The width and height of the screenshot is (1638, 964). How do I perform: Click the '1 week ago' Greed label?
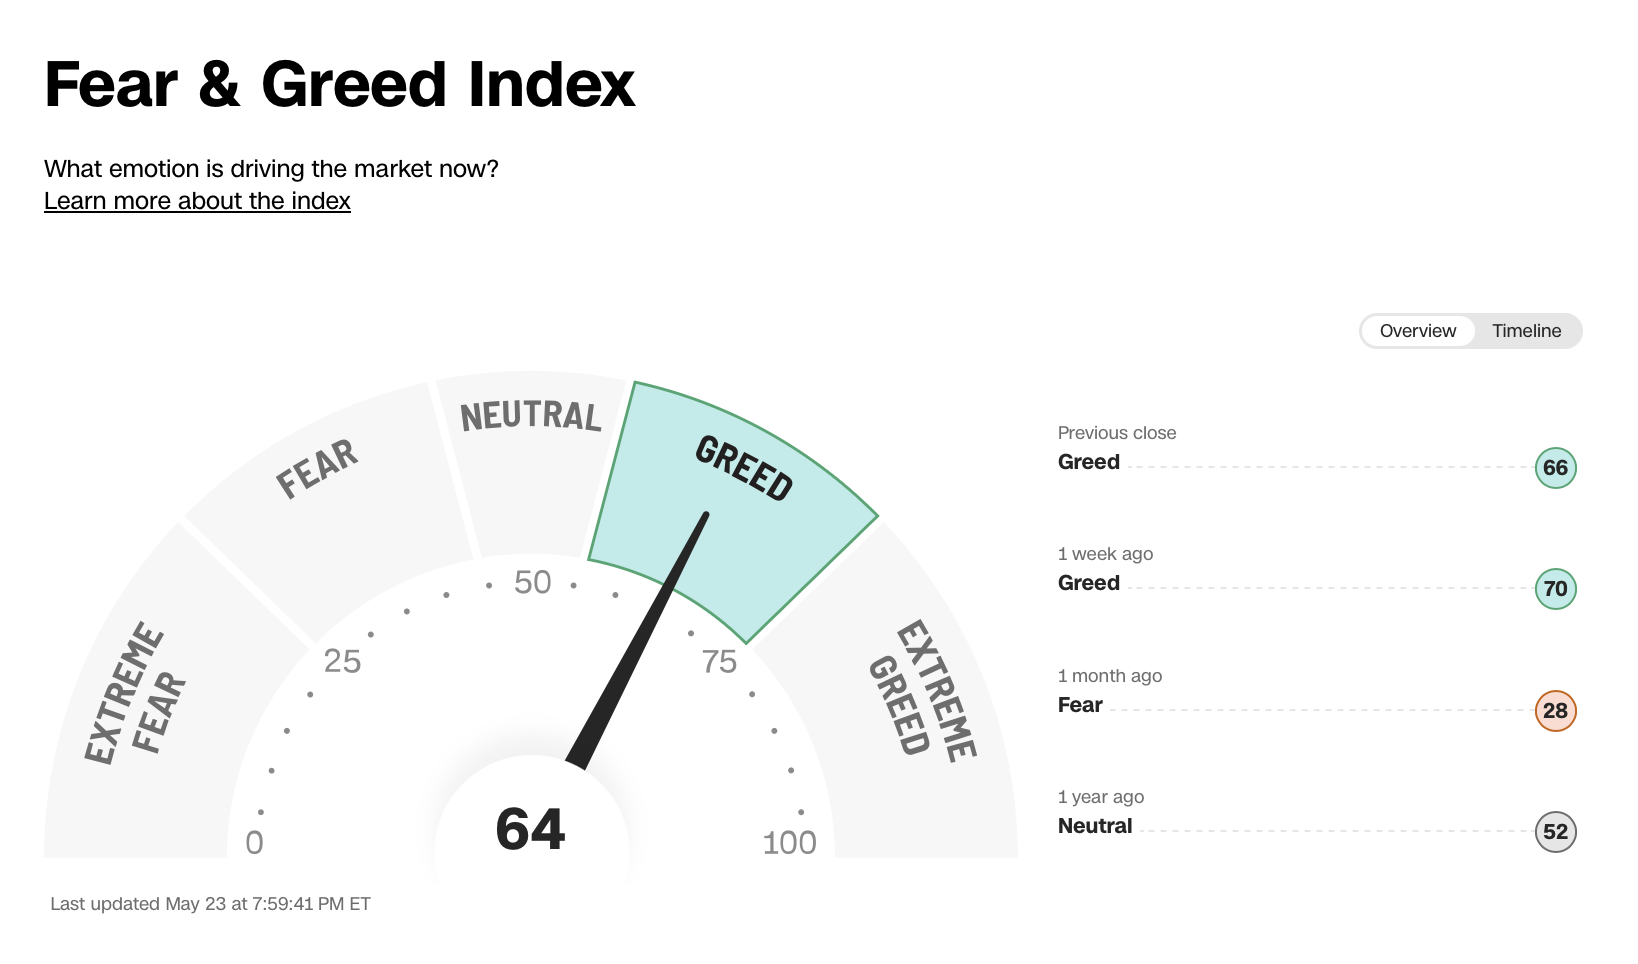coord(1089,583)
